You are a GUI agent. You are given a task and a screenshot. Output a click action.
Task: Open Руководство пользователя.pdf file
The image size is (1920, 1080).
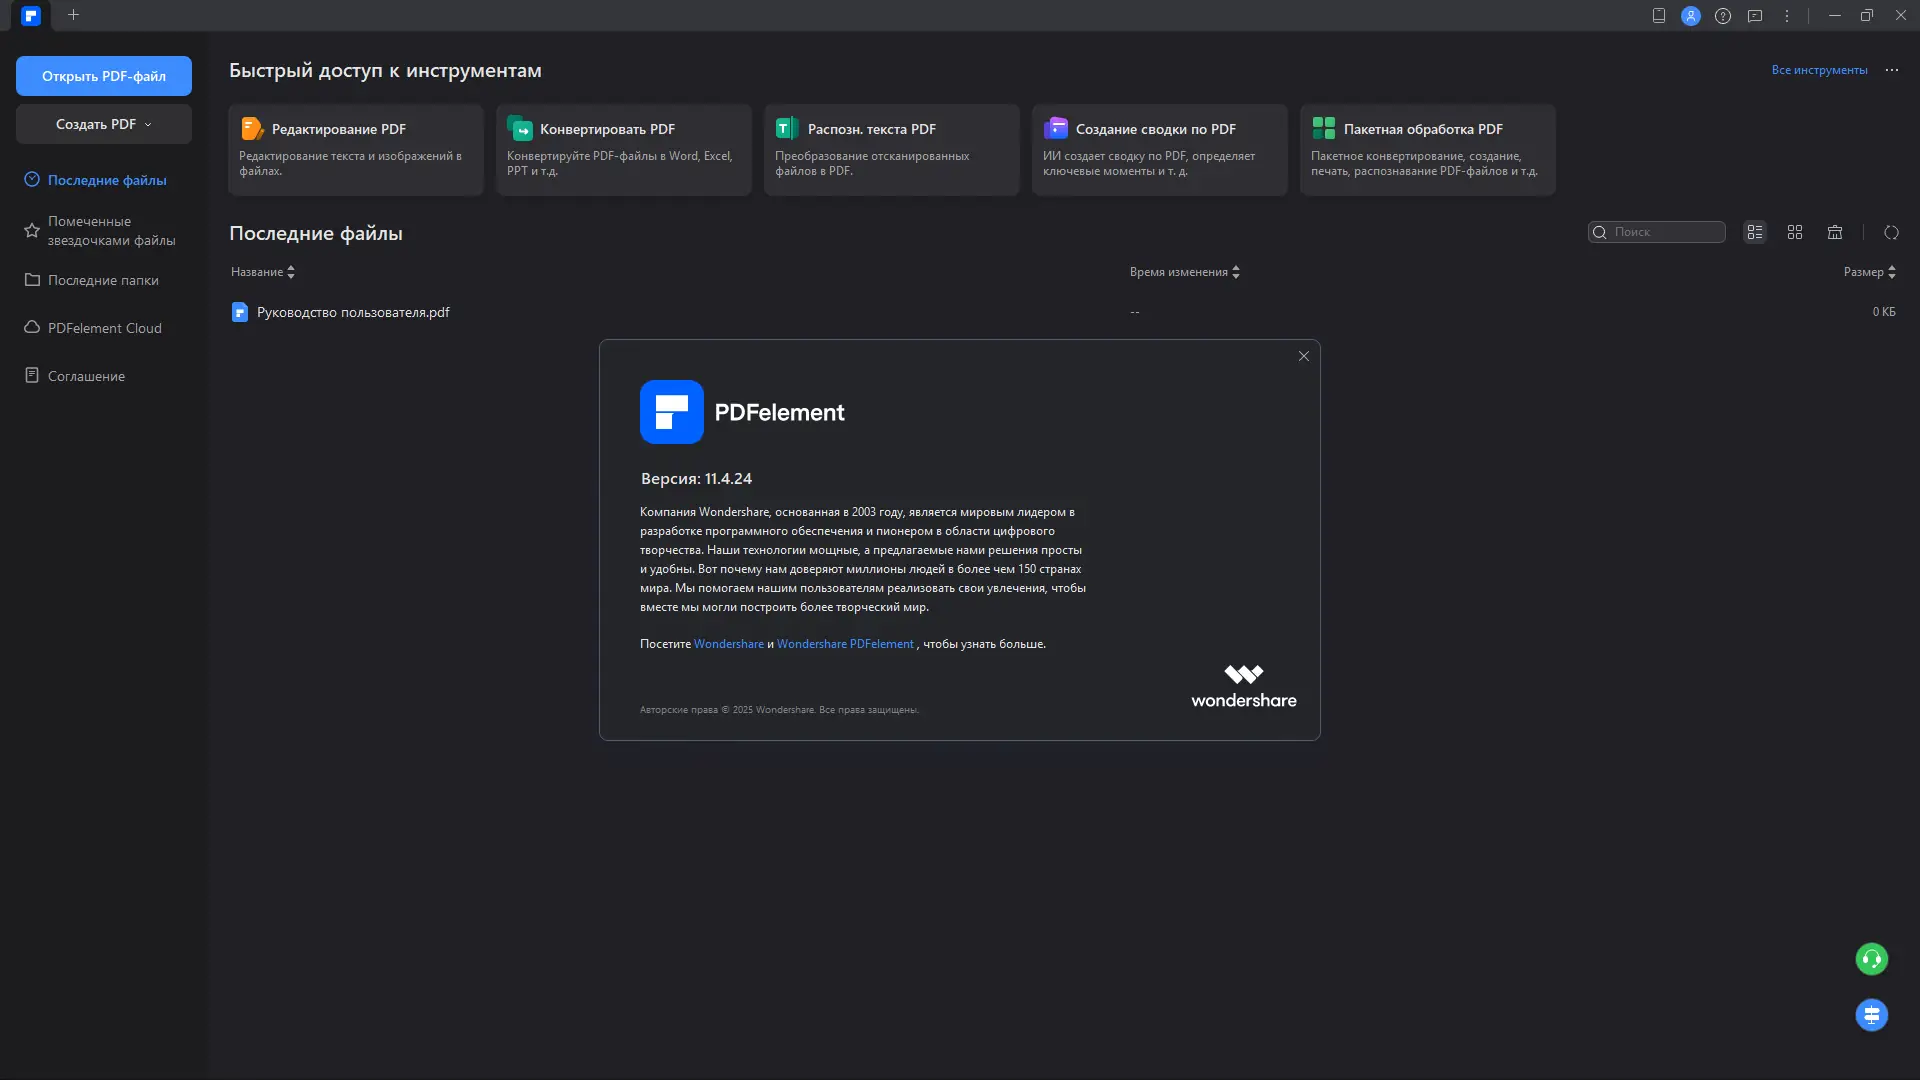tap(352, 312)
